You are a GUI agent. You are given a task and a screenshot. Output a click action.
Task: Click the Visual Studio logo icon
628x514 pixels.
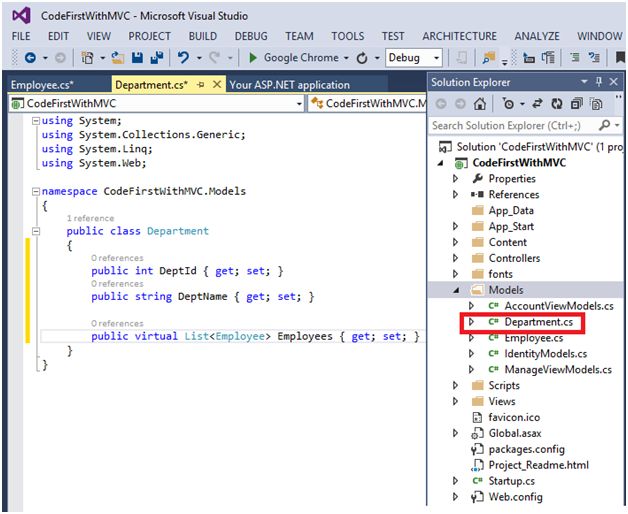[21, 16]
